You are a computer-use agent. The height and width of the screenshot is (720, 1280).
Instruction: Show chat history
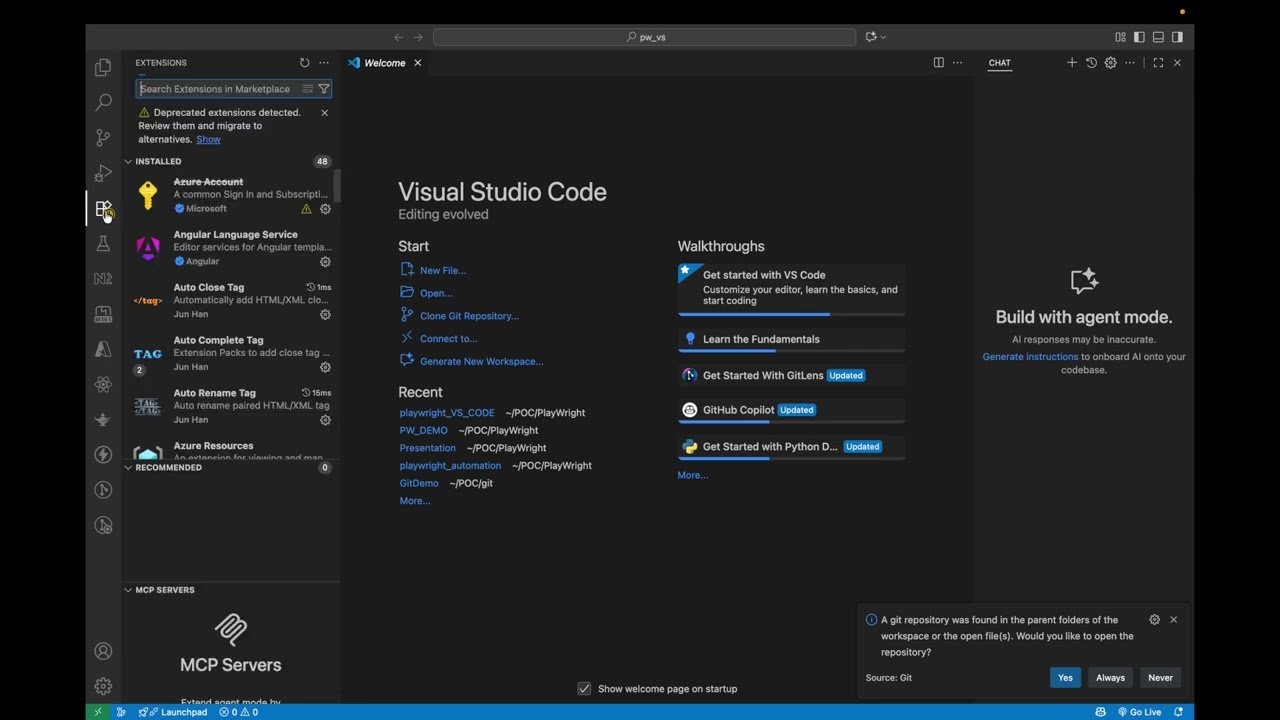pos(1091,62)
